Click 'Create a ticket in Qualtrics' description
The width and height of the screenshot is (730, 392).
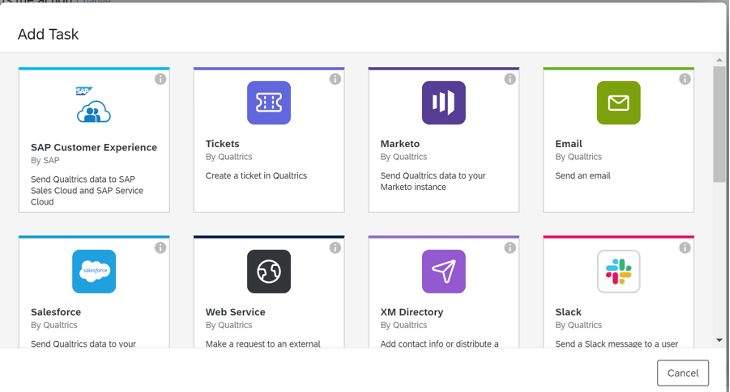256,176
